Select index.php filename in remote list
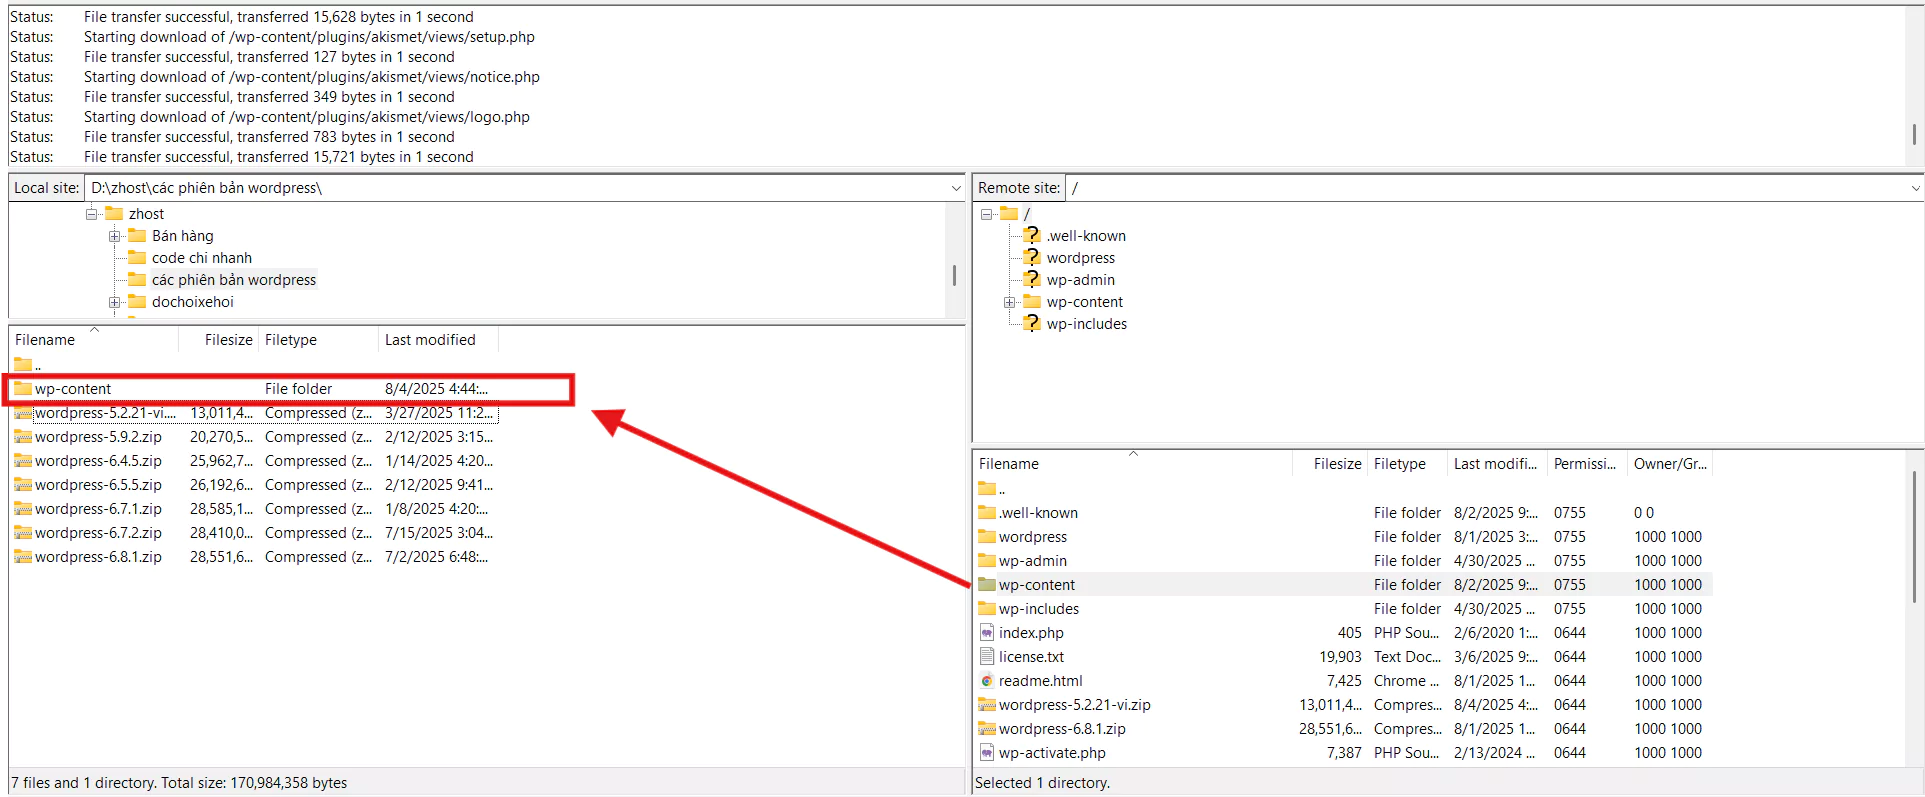This screenshot has width=1925, height=797. [x=1031, y=633]
